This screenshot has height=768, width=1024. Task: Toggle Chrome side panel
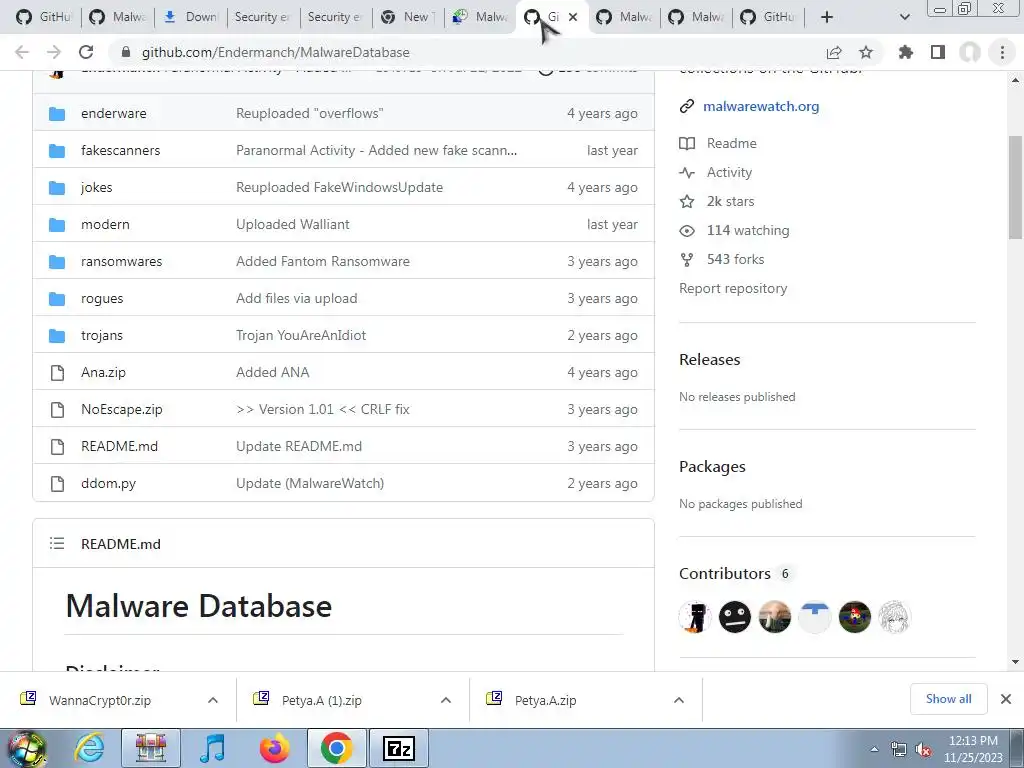point(938,52)
